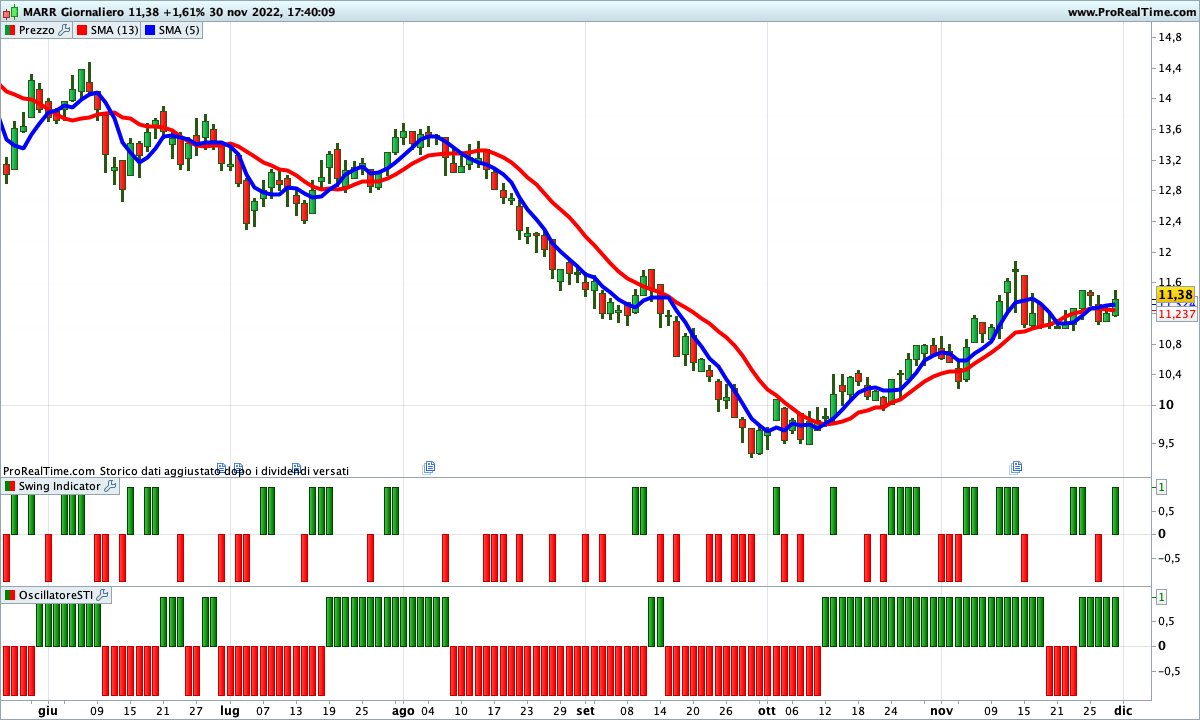Open the Swing Indicator settings wrench
1200x720 pixels.
110,486
